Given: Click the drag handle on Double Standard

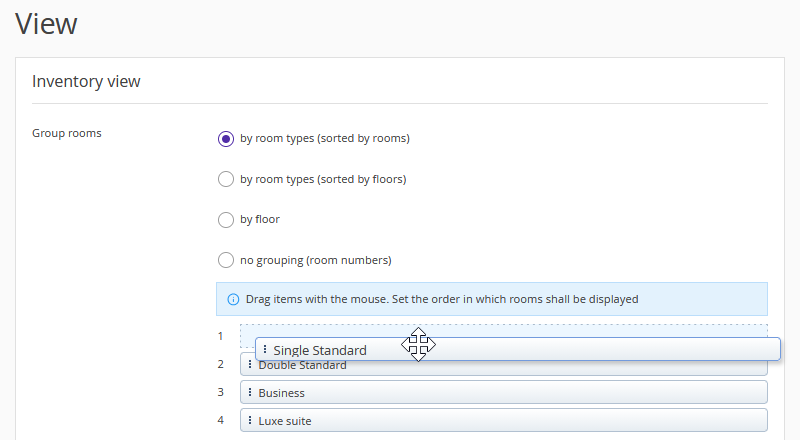Looking at the screenshot, I should click(x=250, y=366).
